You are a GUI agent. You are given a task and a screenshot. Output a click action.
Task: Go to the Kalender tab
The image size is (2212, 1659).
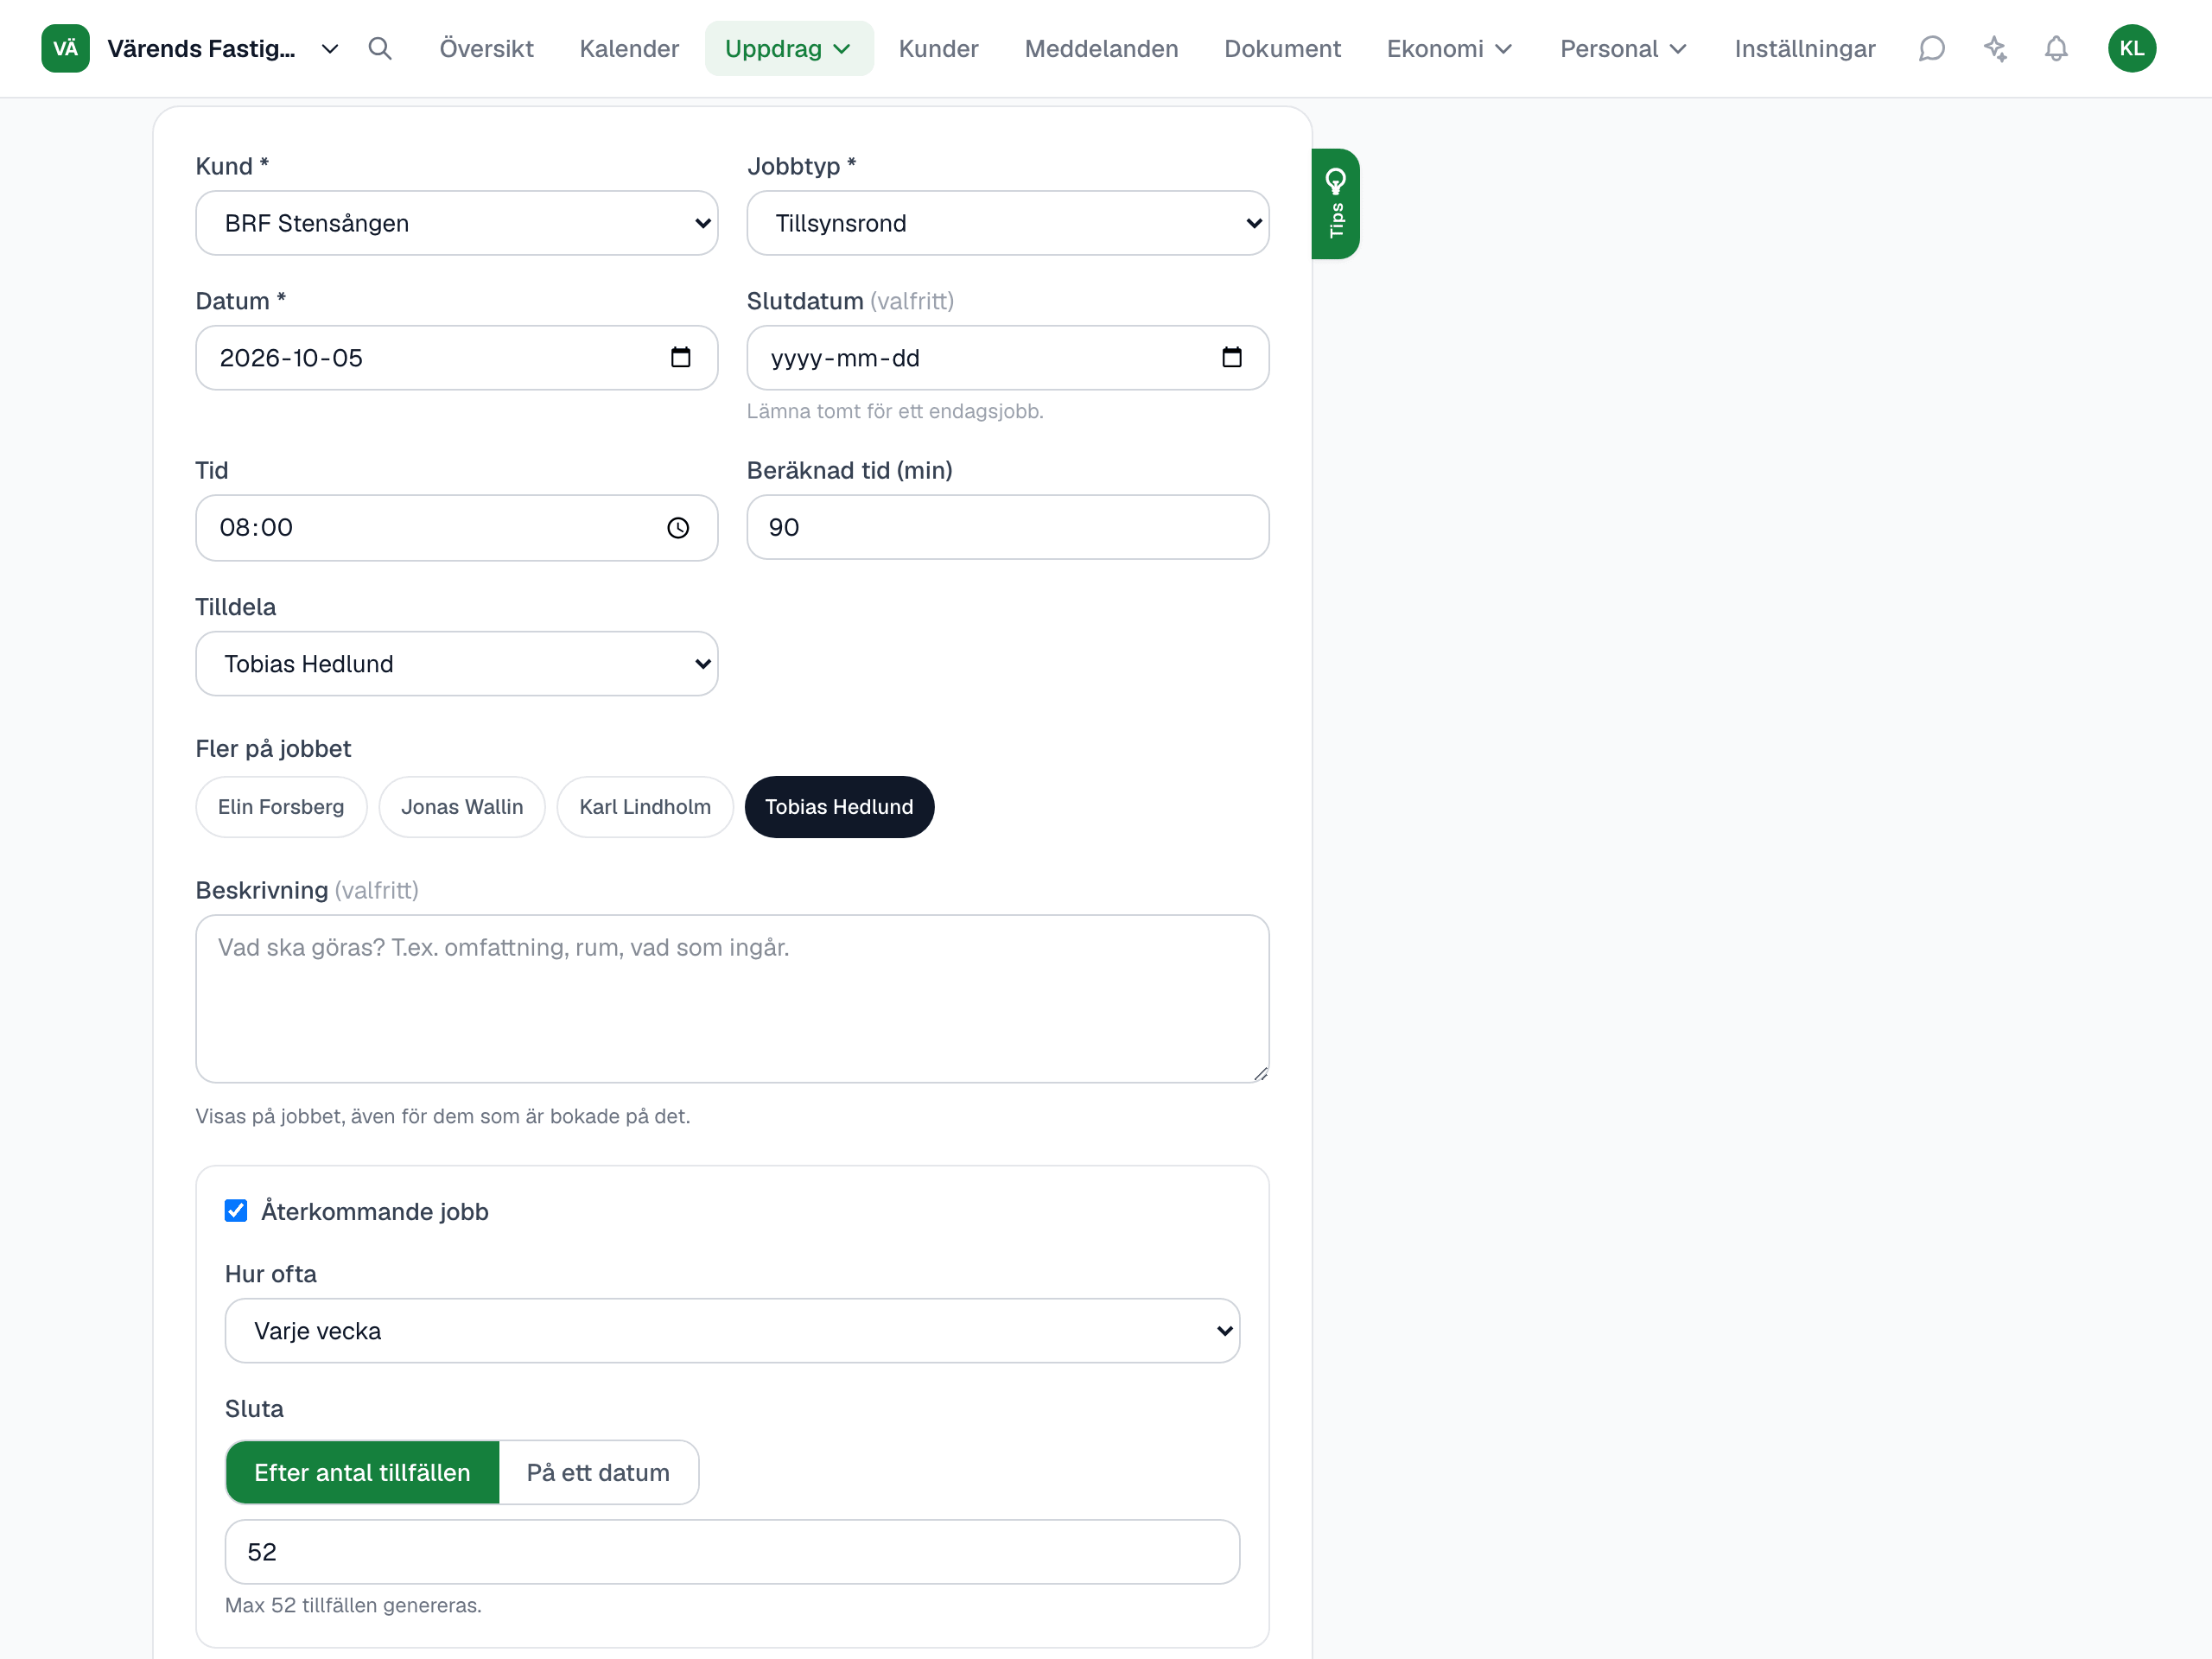coord(629,48)
